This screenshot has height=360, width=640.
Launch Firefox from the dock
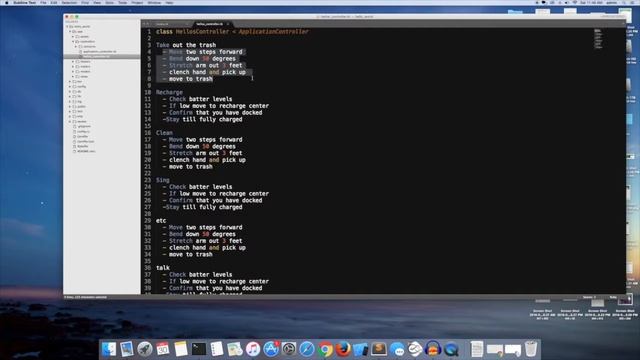point(343,349)
